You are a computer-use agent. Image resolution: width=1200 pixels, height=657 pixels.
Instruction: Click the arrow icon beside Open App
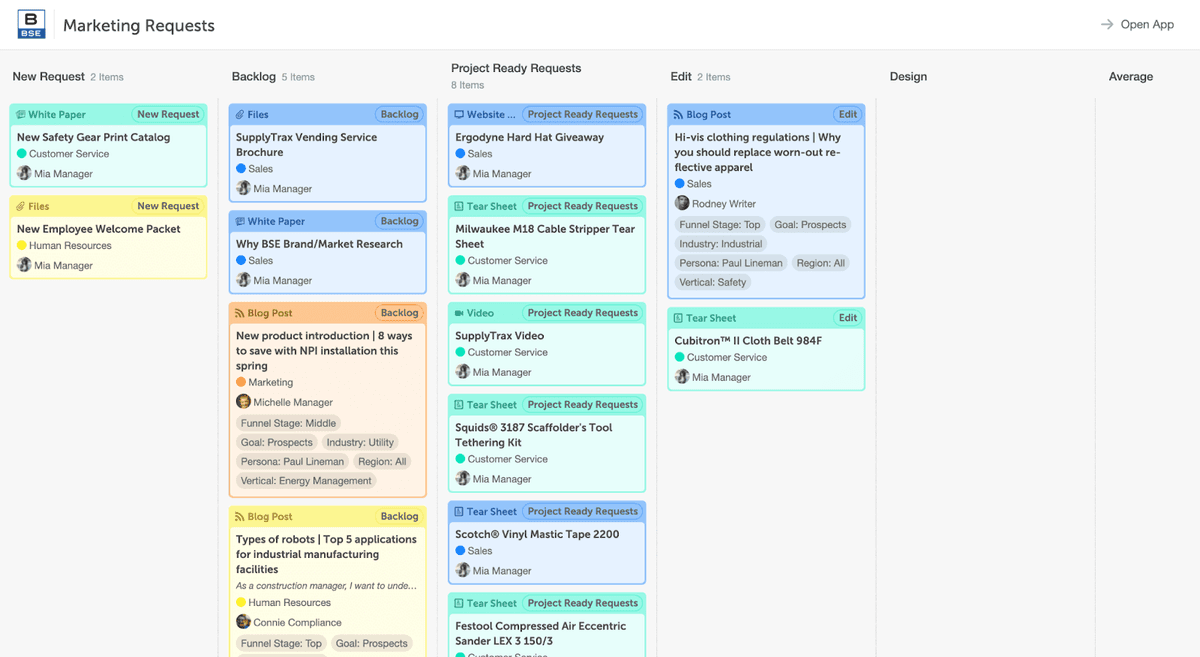point(1106,24)
